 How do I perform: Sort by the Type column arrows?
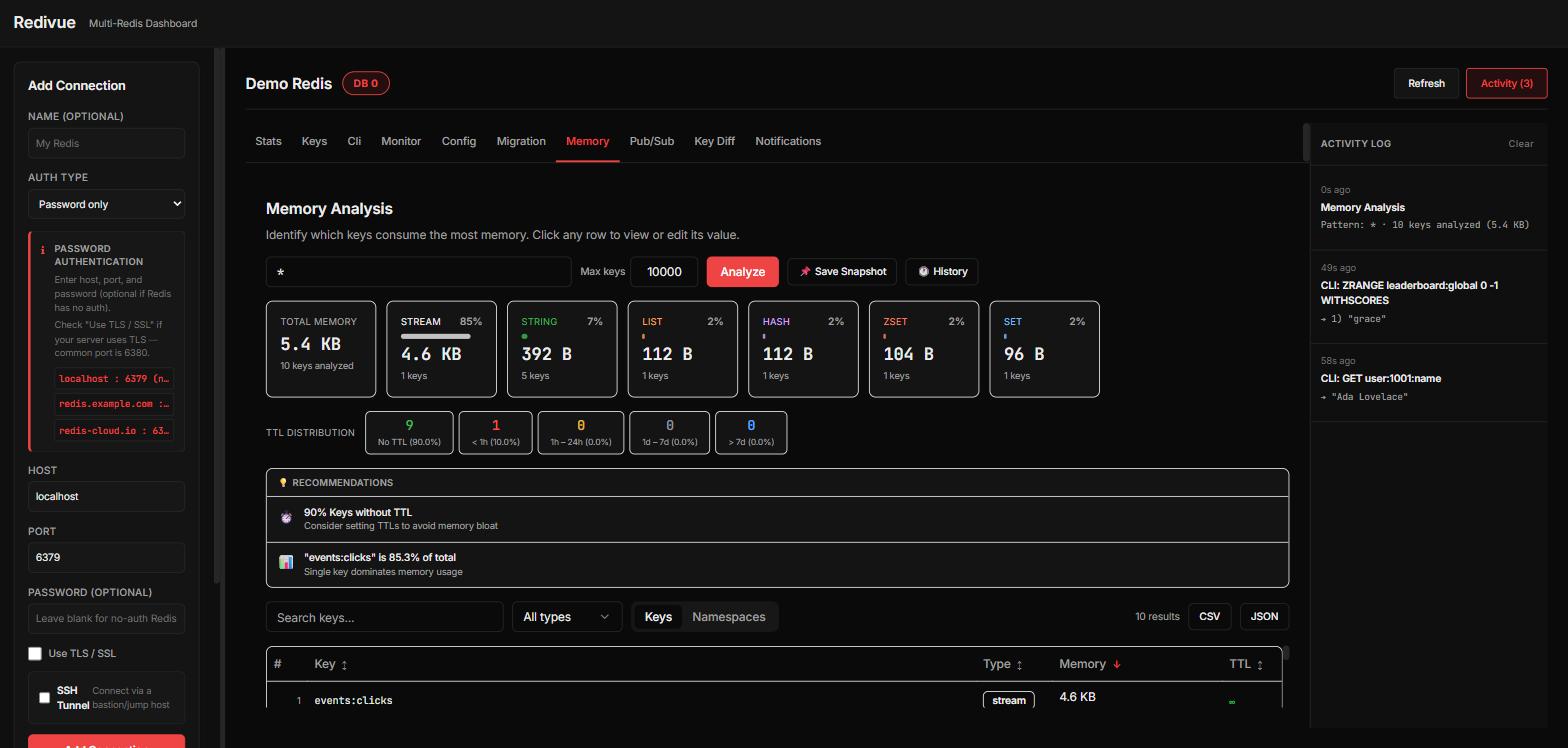[x=1019, y=665]
